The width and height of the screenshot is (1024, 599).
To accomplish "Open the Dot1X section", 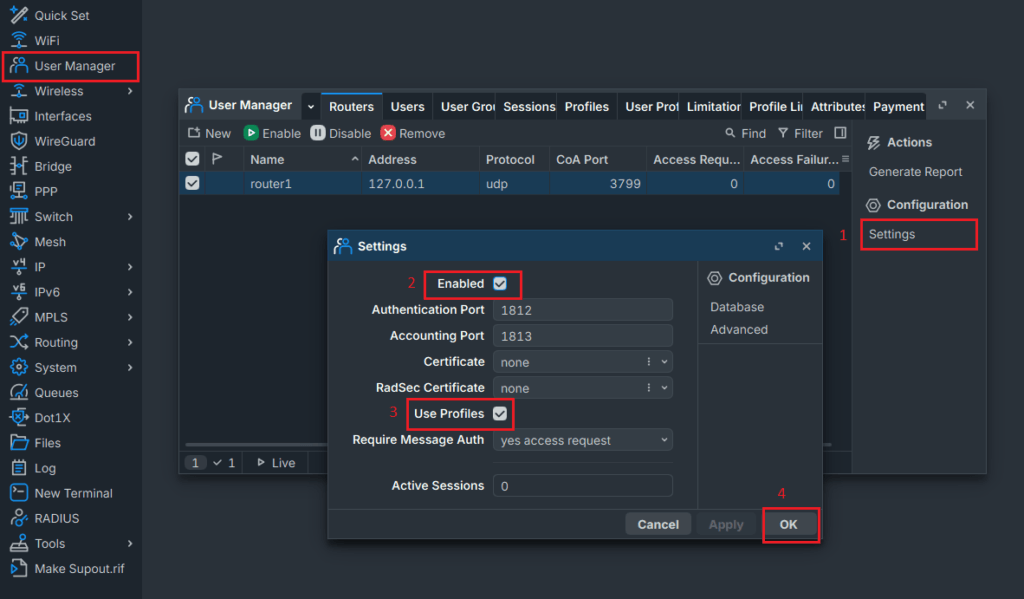I will click(52, 417).
